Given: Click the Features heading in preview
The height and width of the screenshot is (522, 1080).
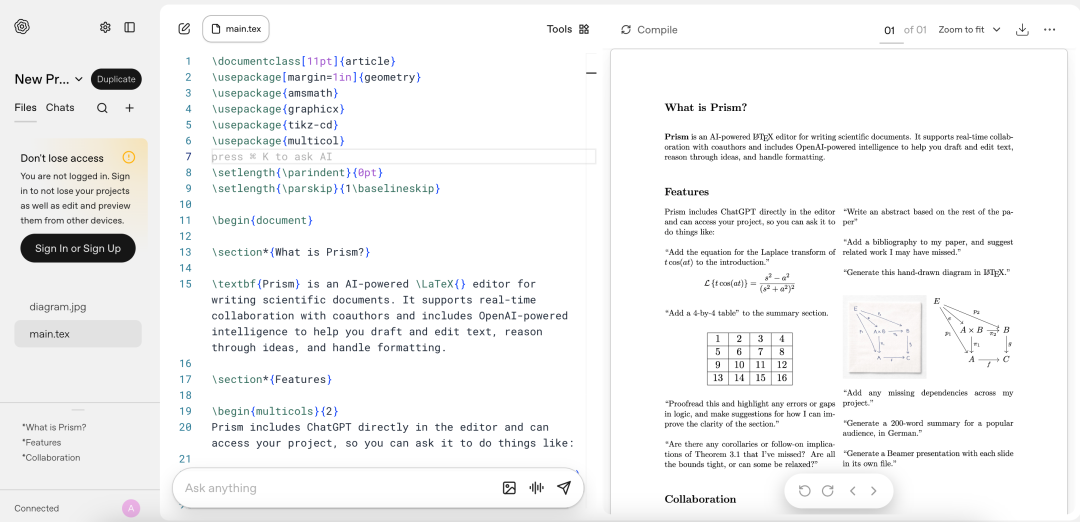Looking at the screenshot, I should click(x=687, y=191).
